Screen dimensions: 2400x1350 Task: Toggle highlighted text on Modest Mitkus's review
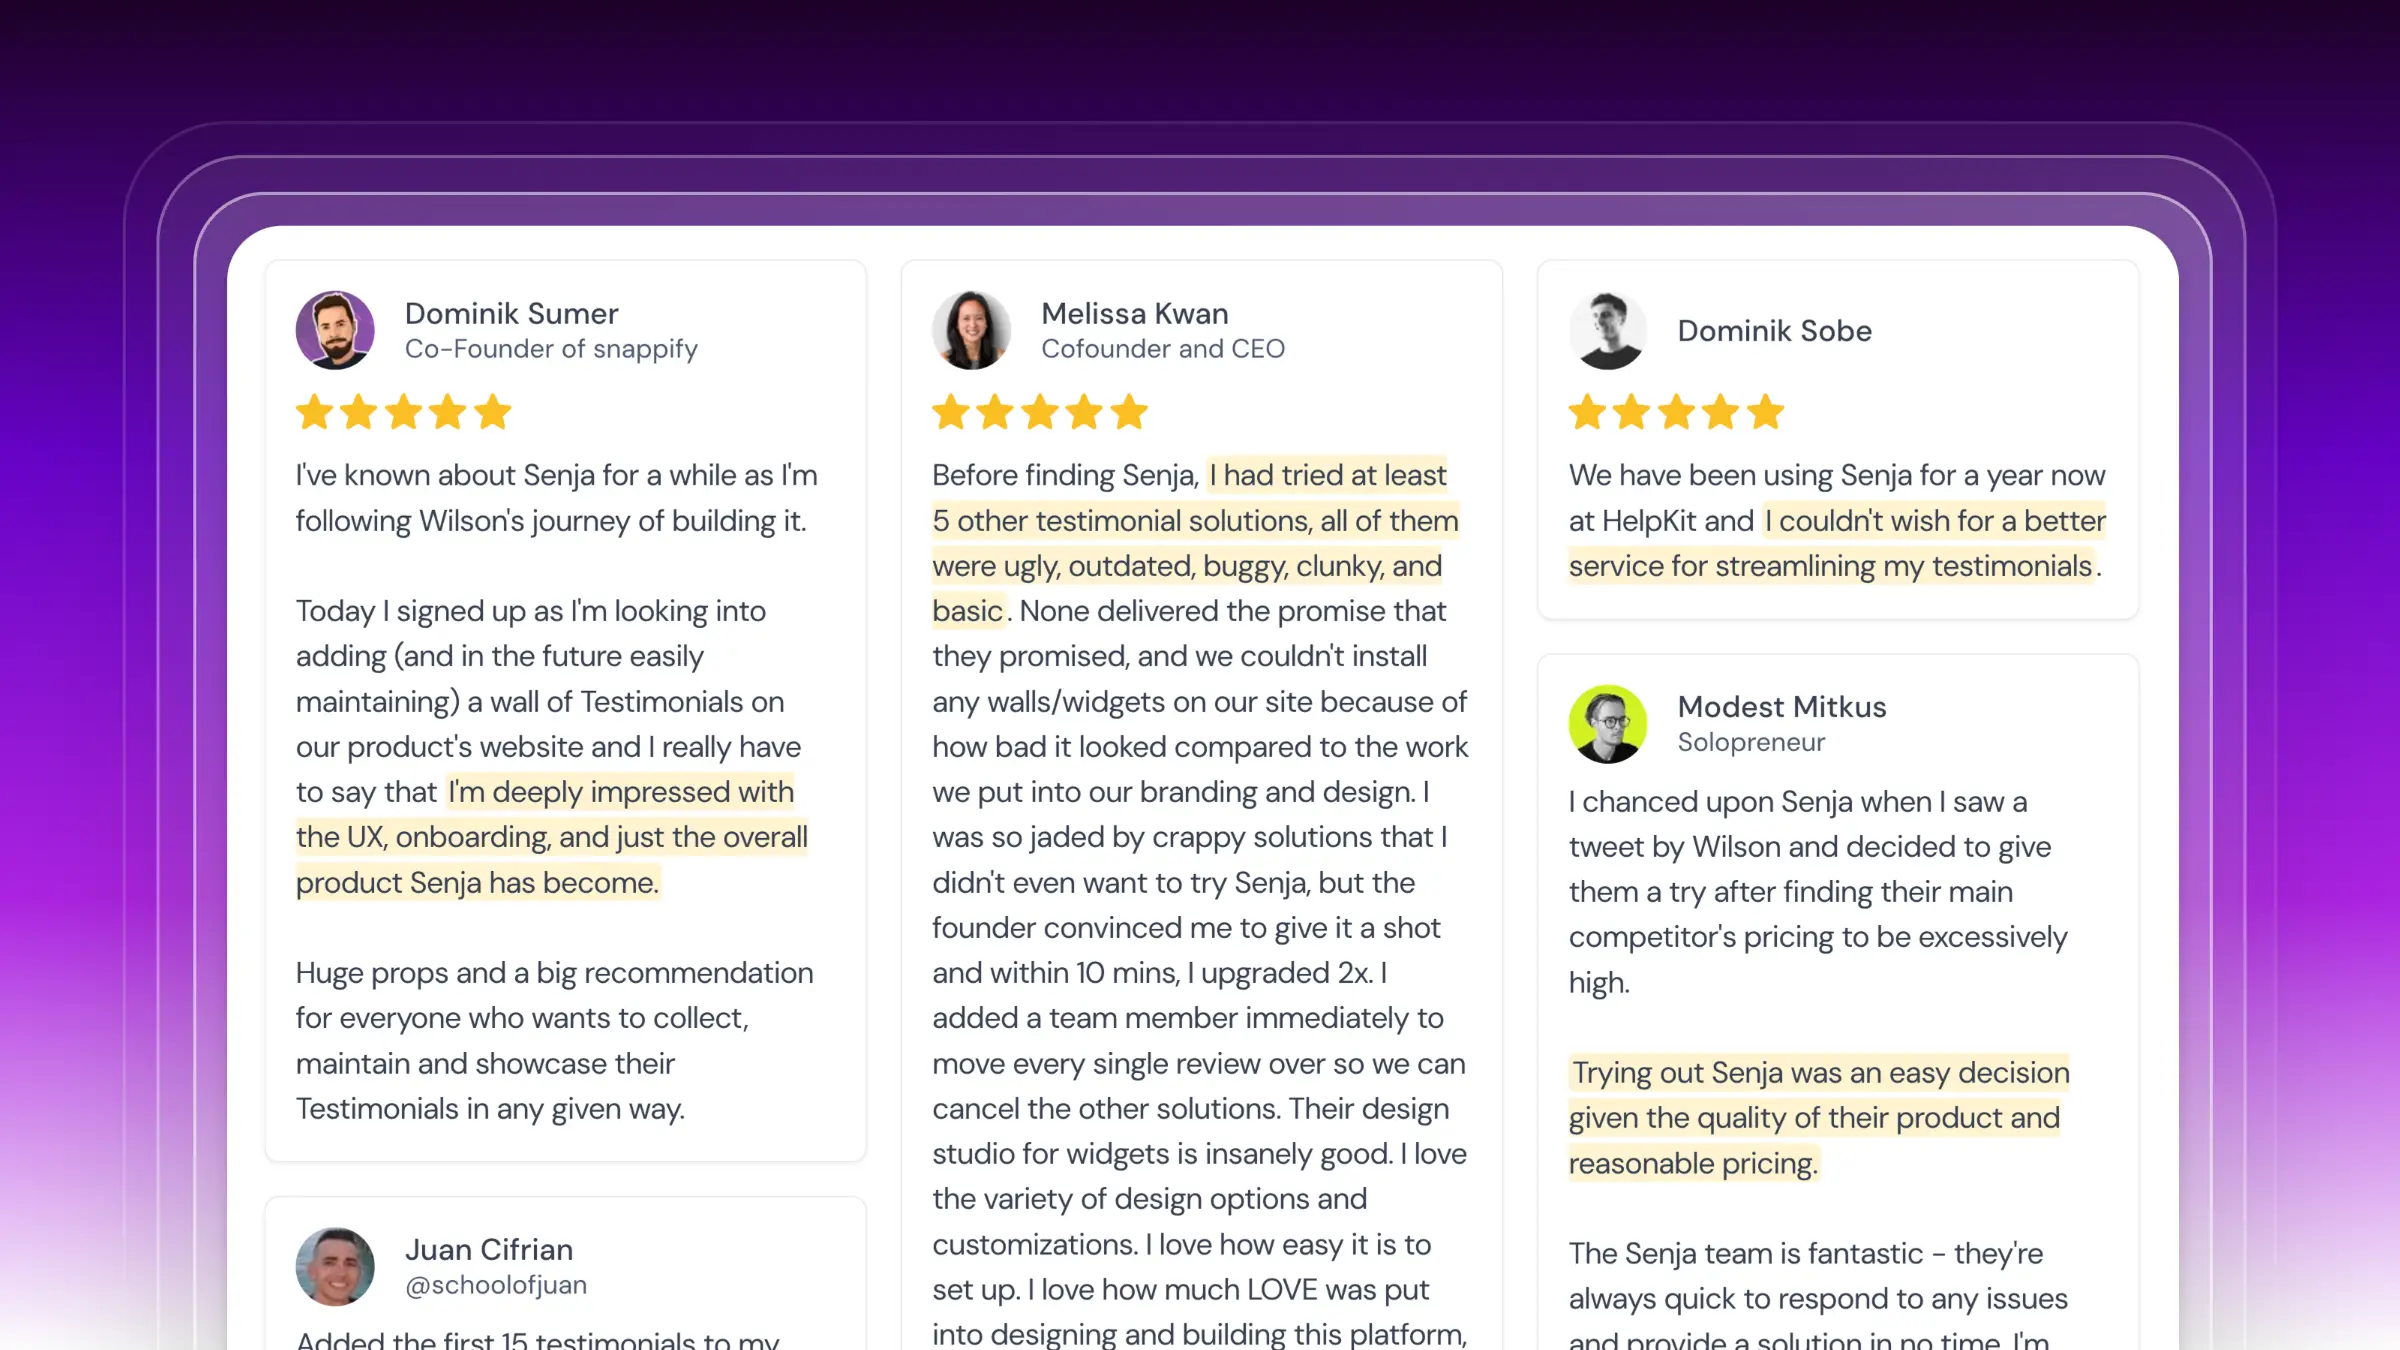[1820, 1116]
